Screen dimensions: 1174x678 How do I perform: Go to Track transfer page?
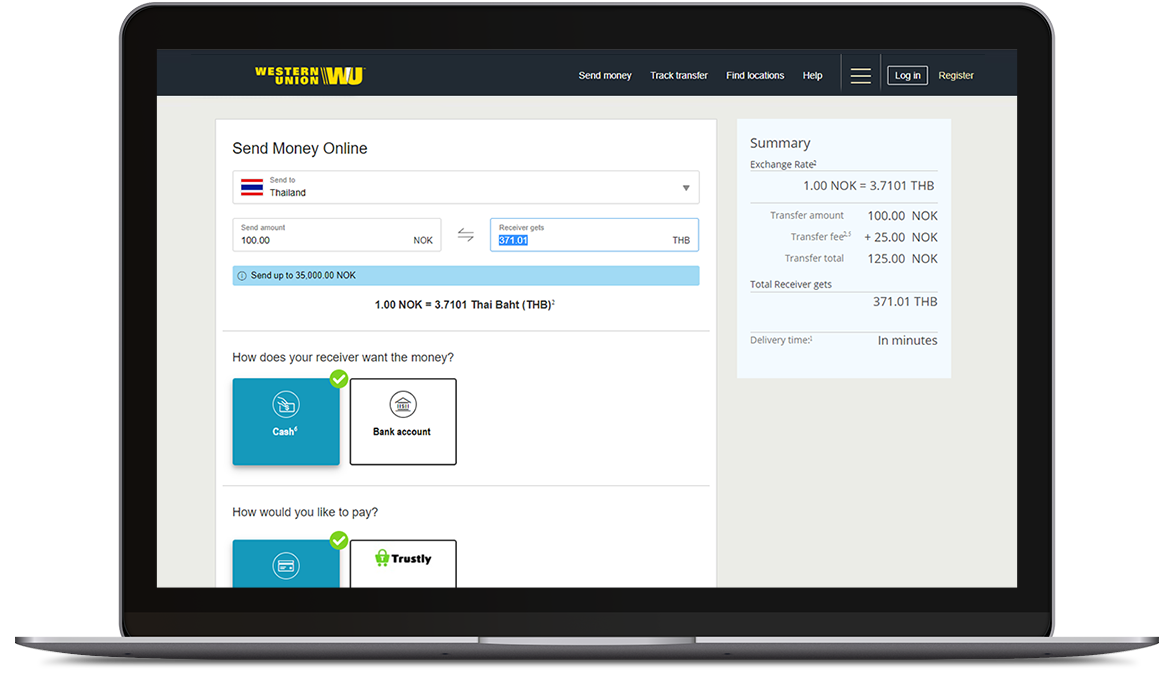click(679, 76)
